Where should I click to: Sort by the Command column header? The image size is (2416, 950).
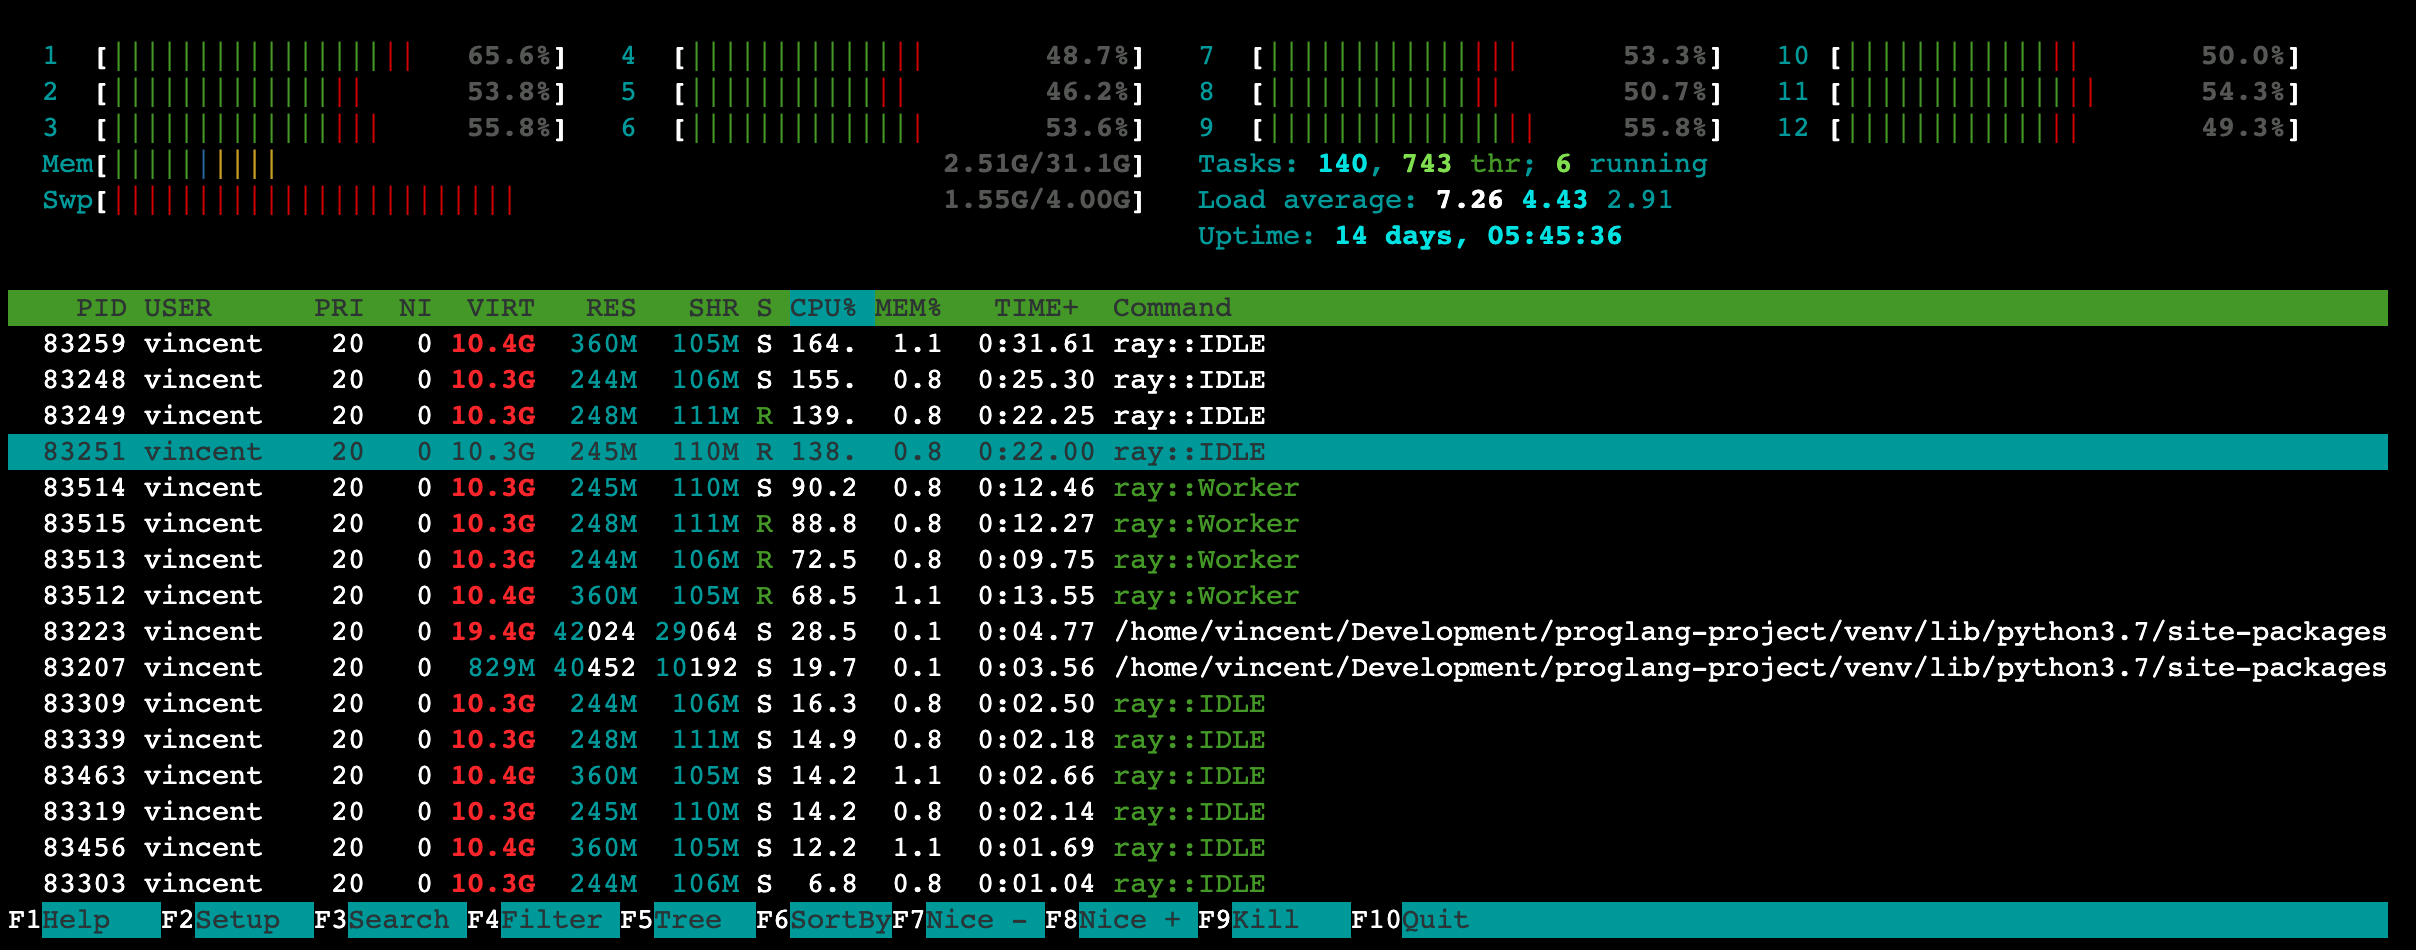[1172, 308]
